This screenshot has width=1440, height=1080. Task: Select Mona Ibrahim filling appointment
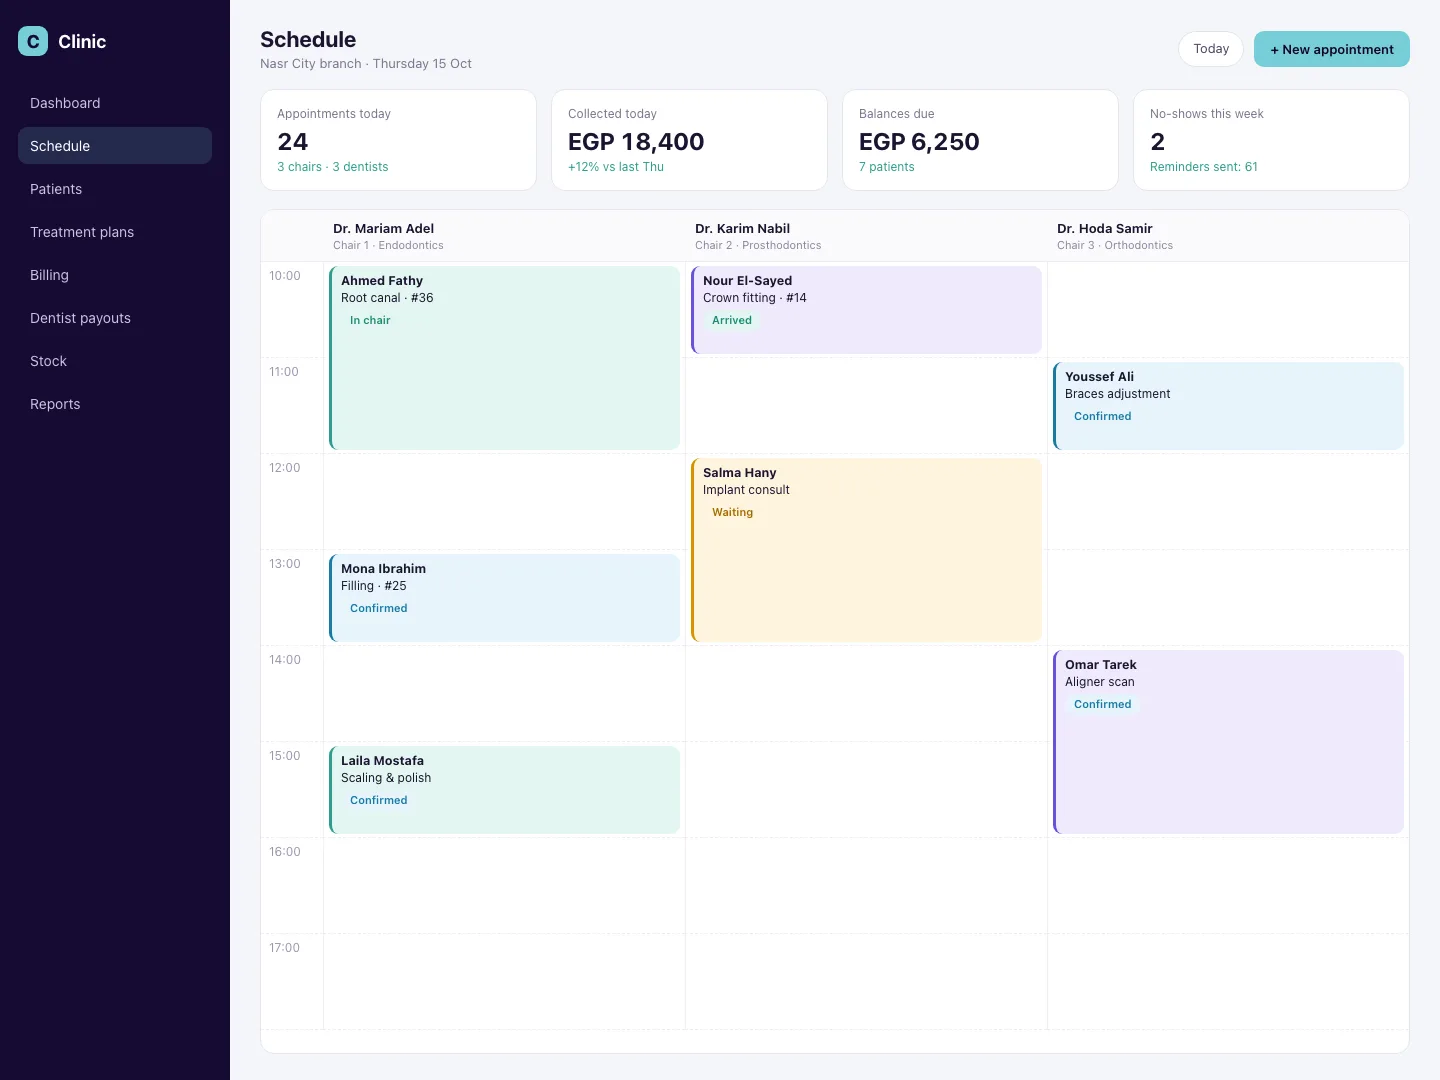505,598
